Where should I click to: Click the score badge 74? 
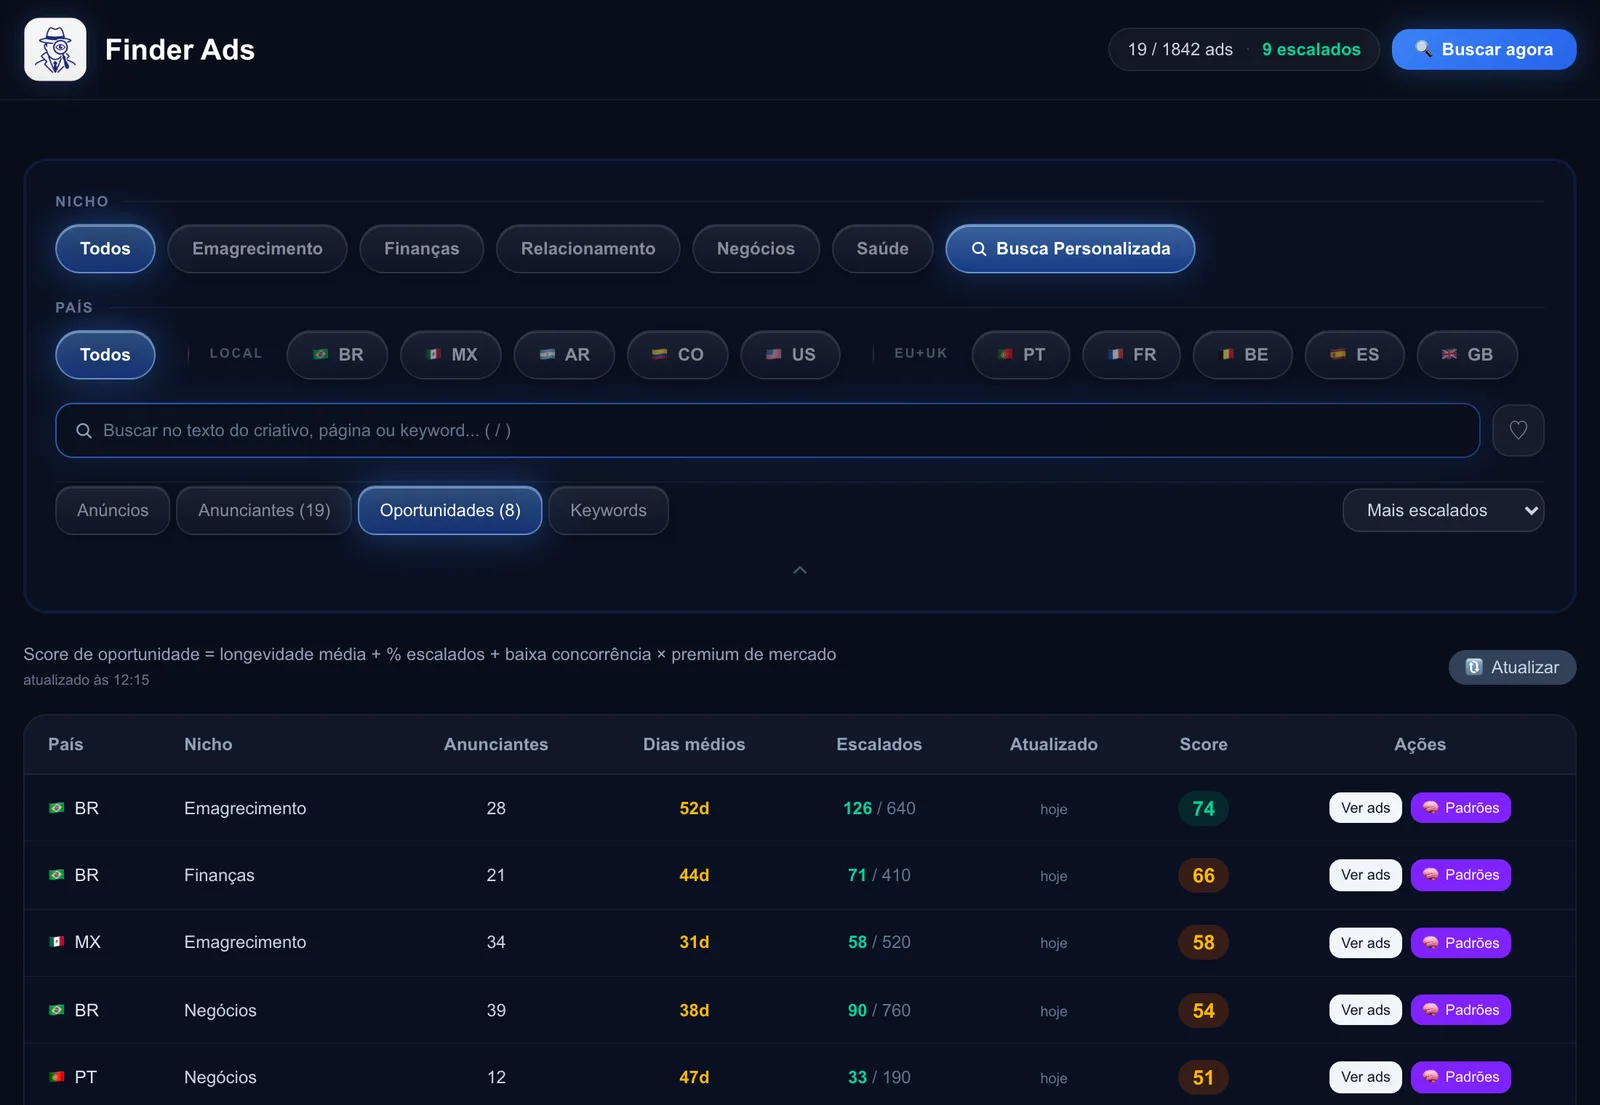click(1203, 808)
